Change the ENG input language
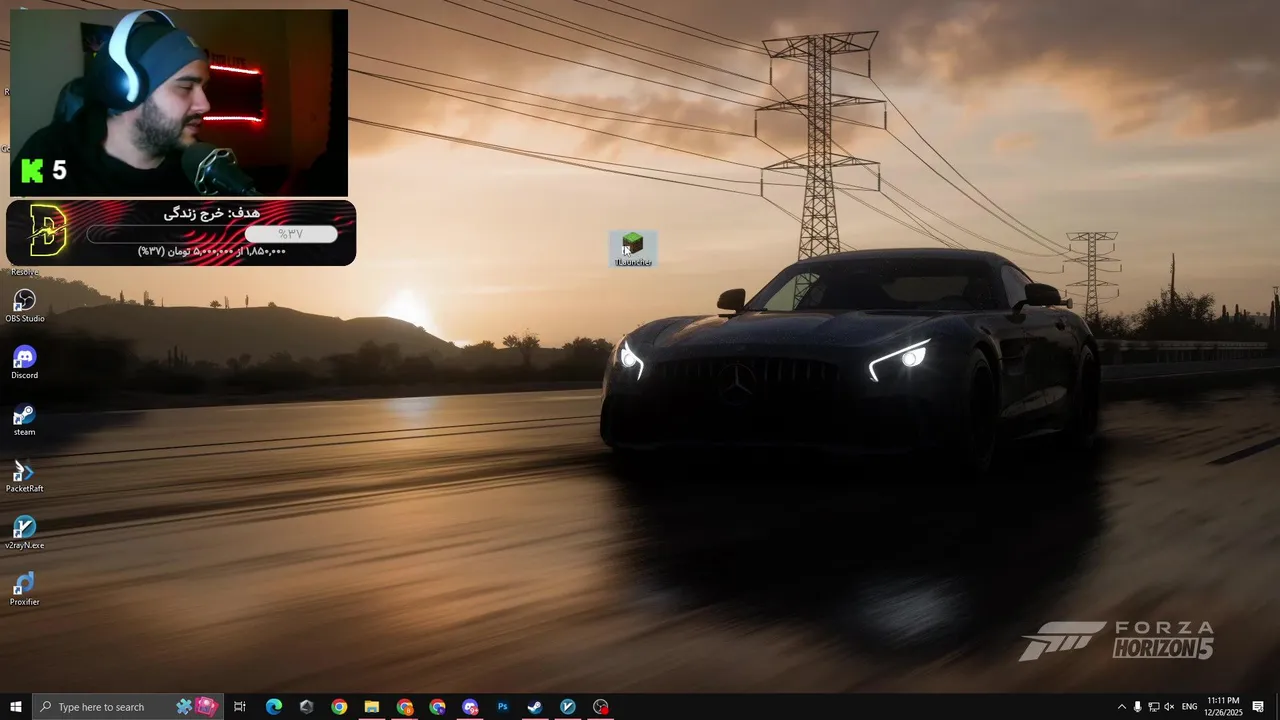Image resolution: width=1280 pixels, height=720 pixels. [1189, 707]
